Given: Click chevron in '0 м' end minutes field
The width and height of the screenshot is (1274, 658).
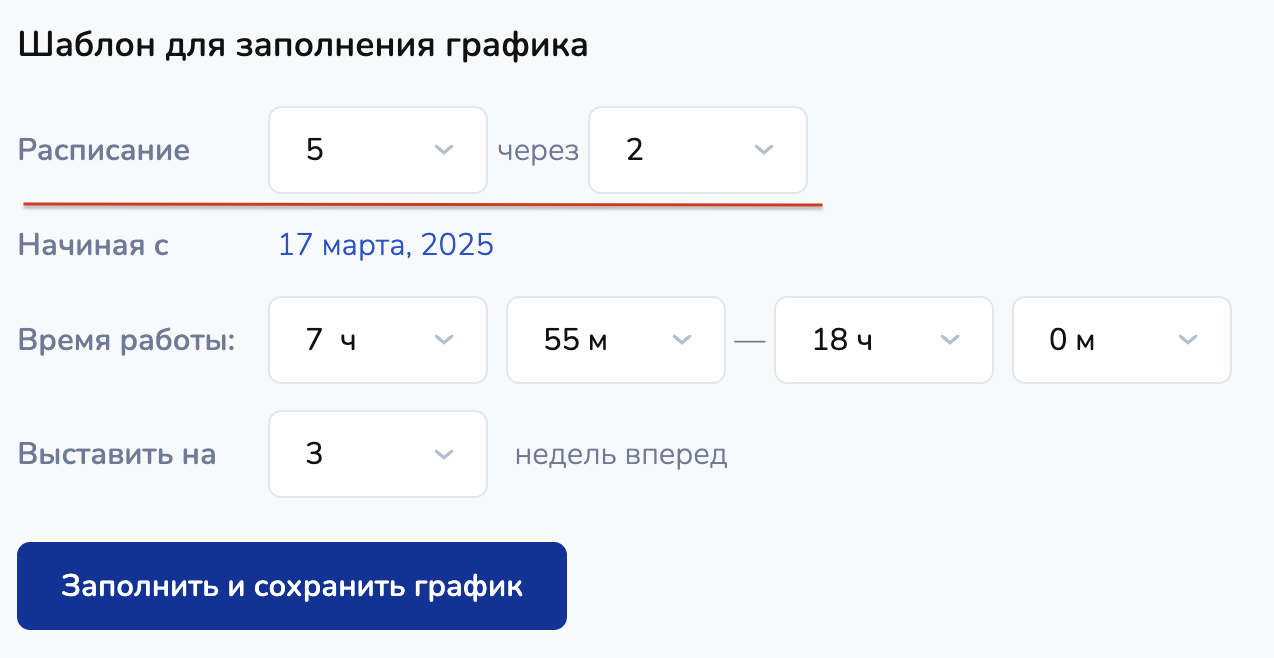Looking at the screenshot, I should [1188, 340].
